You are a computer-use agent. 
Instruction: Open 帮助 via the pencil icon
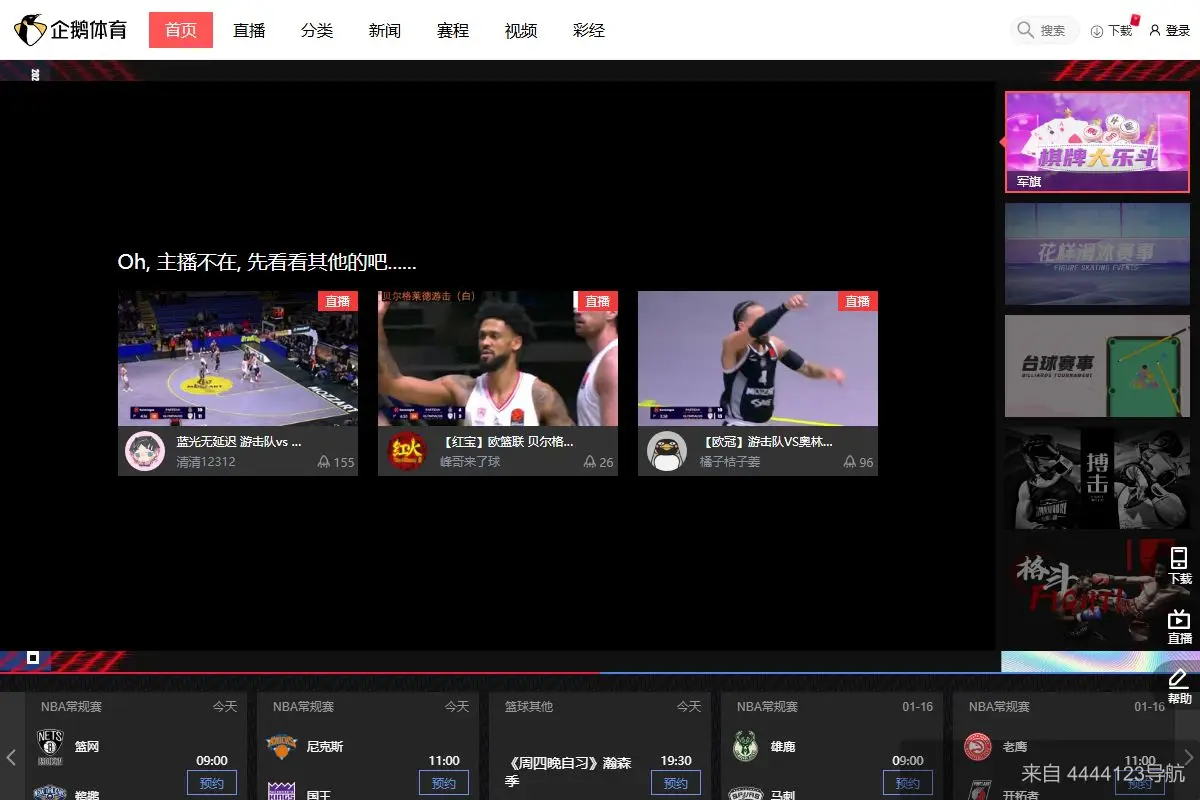click(1178, 678)
